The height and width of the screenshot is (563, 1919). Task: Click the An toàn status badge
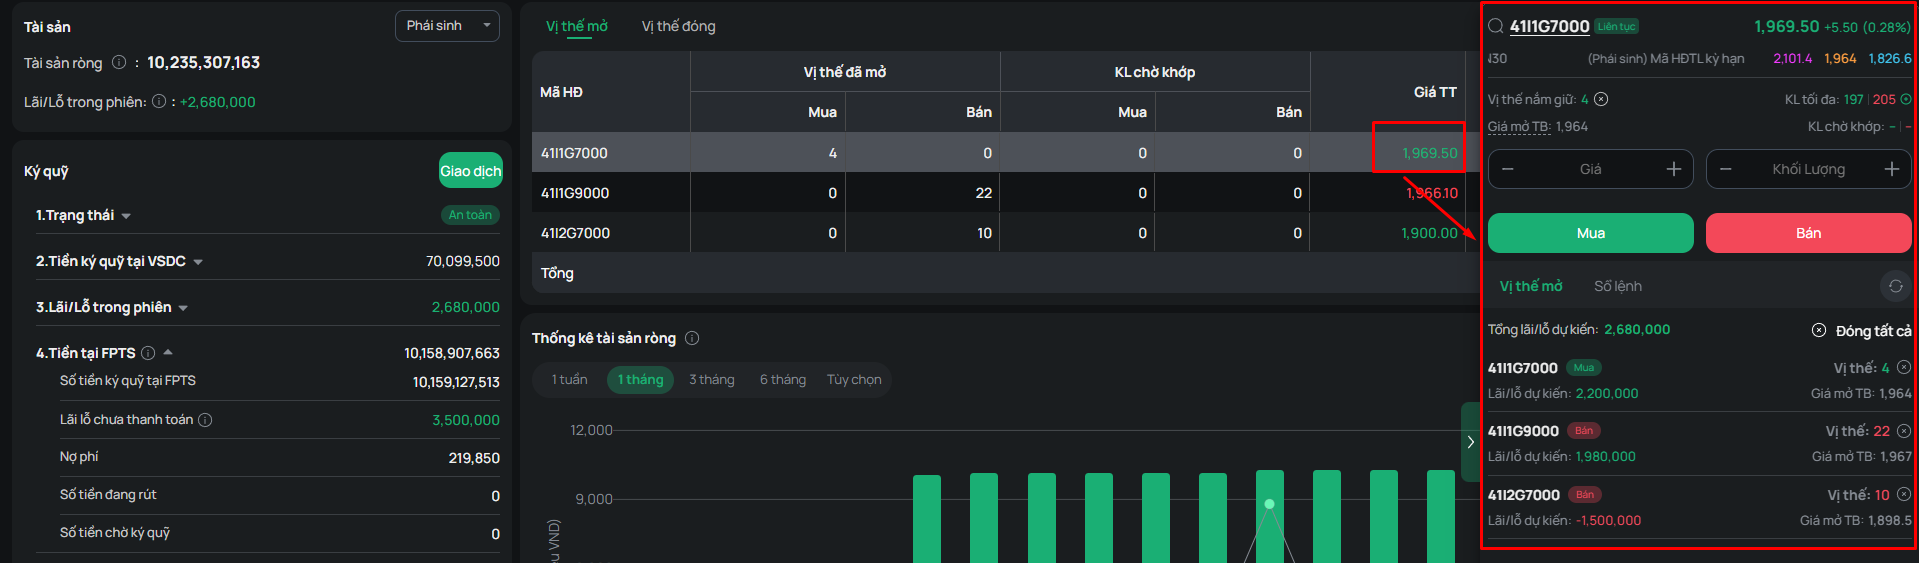tap(470, 215)
